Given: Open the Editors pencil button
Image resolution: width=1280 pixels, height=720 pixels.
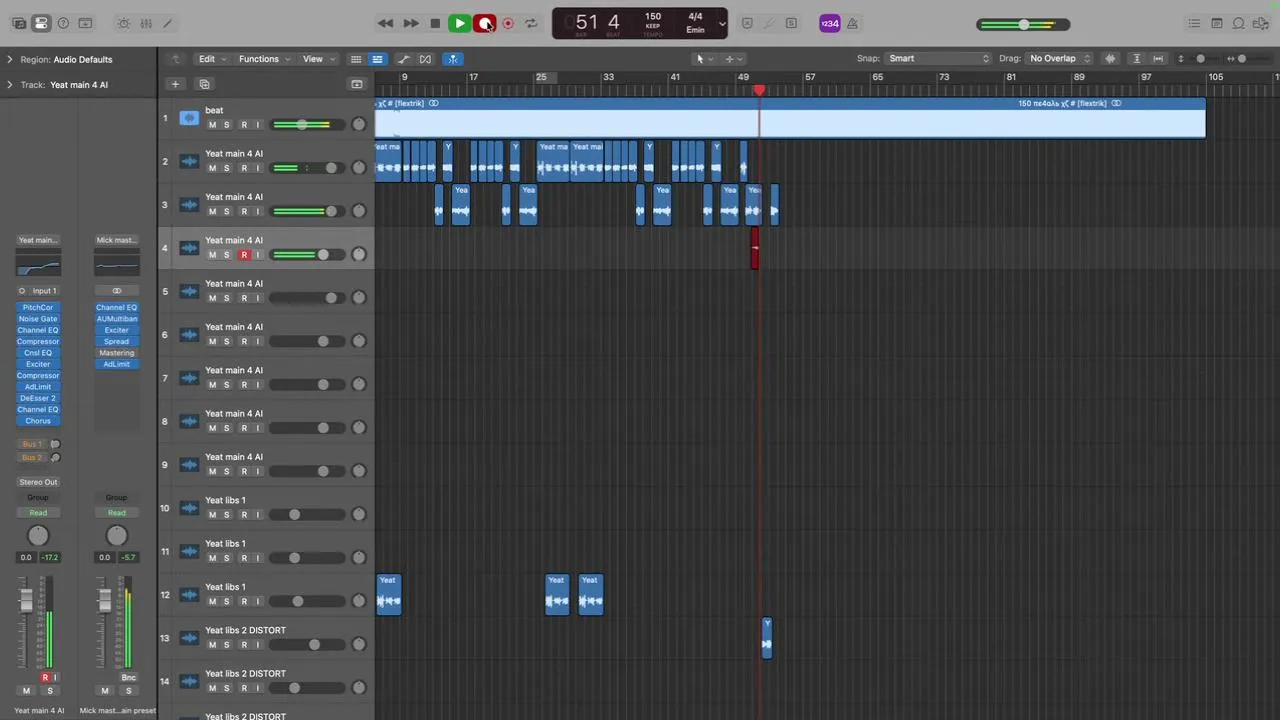Looking at the screenshot, I should (x=168, y=23).
